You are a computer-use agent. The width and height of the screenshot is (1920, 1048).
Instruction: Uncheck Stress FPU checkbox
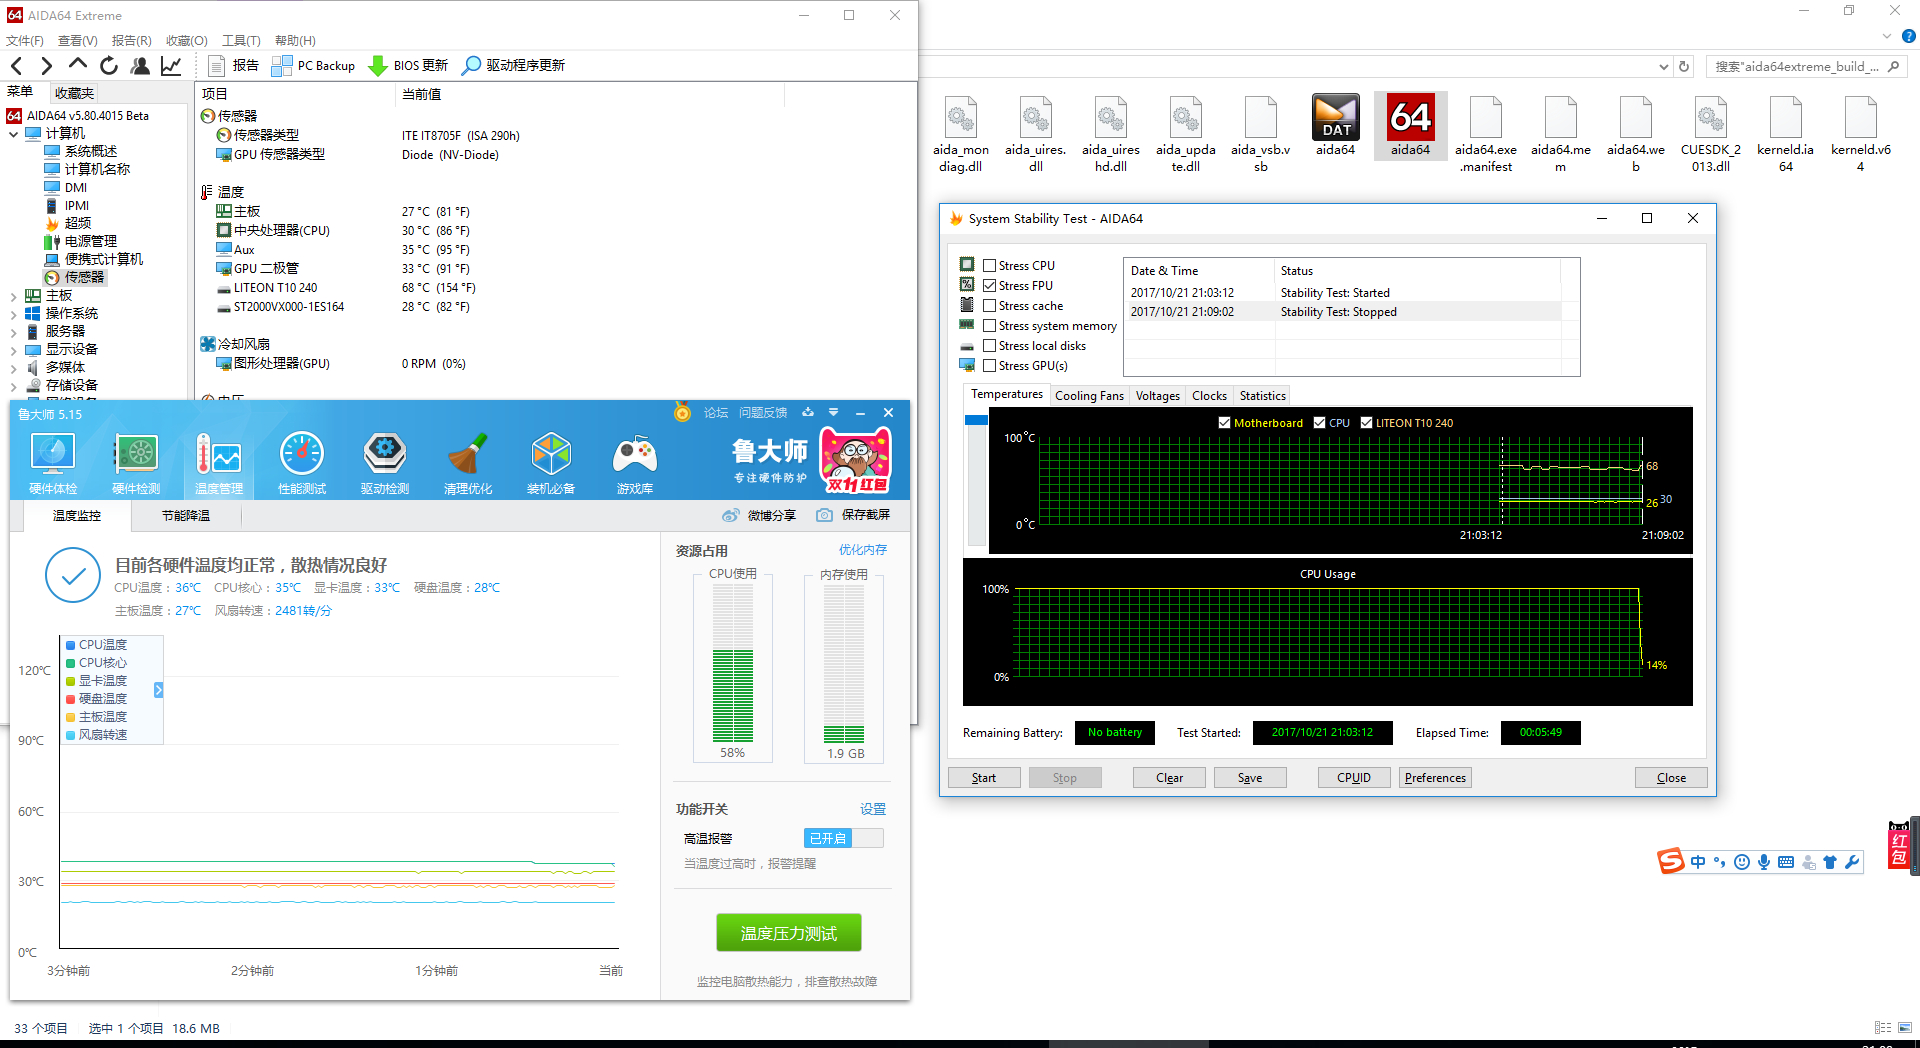989,286
